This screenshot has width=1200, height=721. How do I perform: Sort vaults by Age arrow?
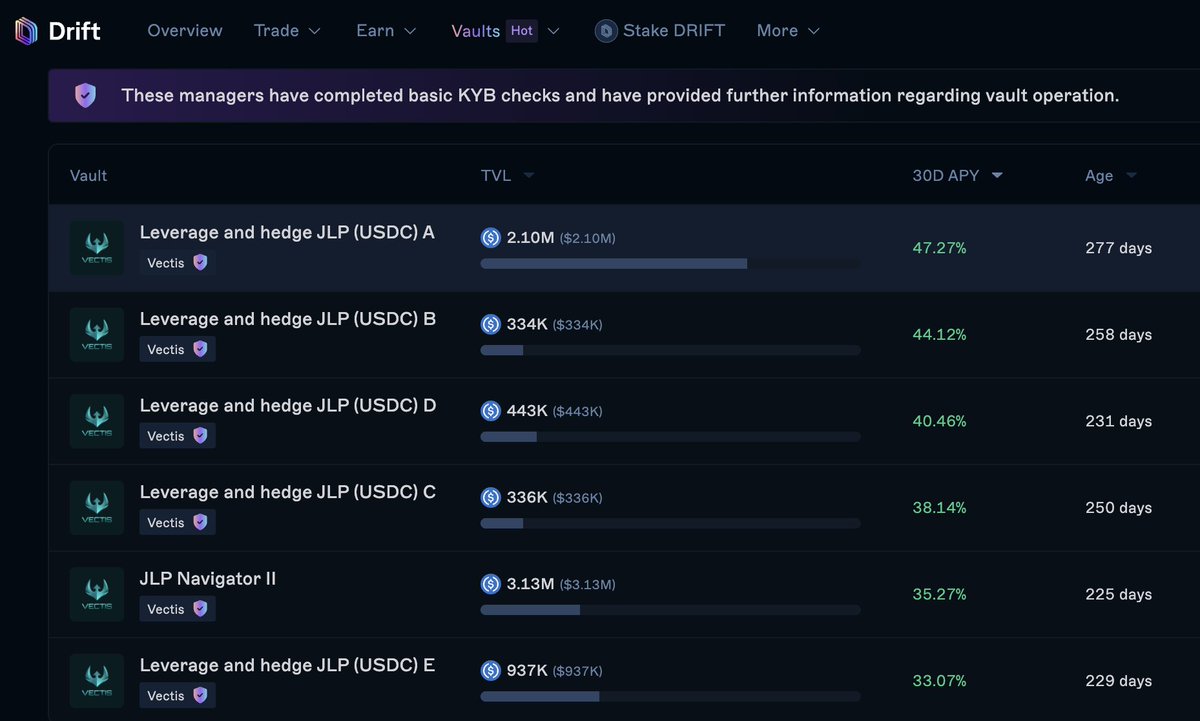coord(1131,176)
